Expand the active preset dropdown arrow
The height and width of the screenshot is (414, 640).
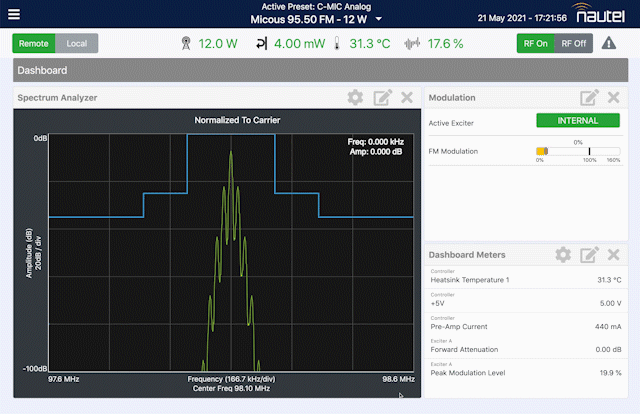tap(378, 19)
